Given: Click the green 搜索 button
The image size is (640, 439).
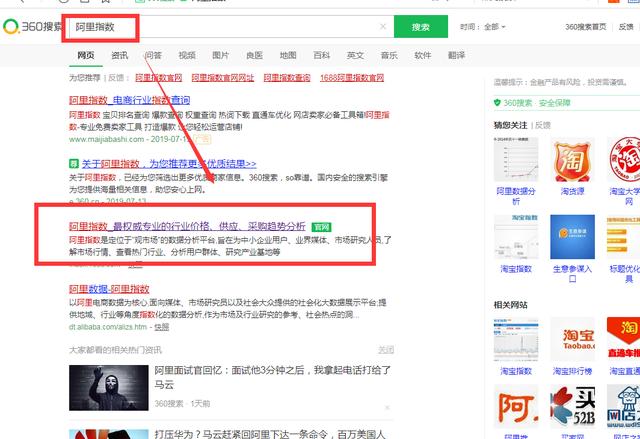Looking at the screenshot, I should 420,27.
